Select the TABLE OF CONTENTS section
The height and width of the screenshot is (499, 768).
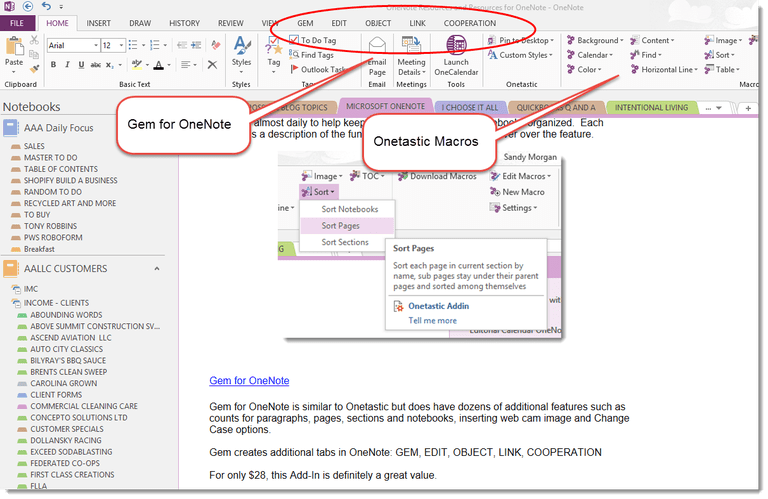tap(61, 169)
